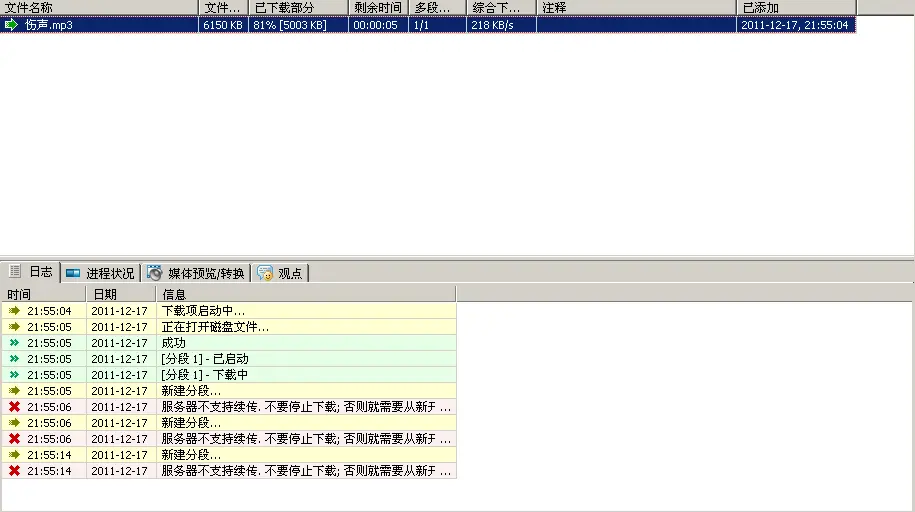Open the 观点 tab
This screenshot has height=512, width=915.
coord(281,273)
